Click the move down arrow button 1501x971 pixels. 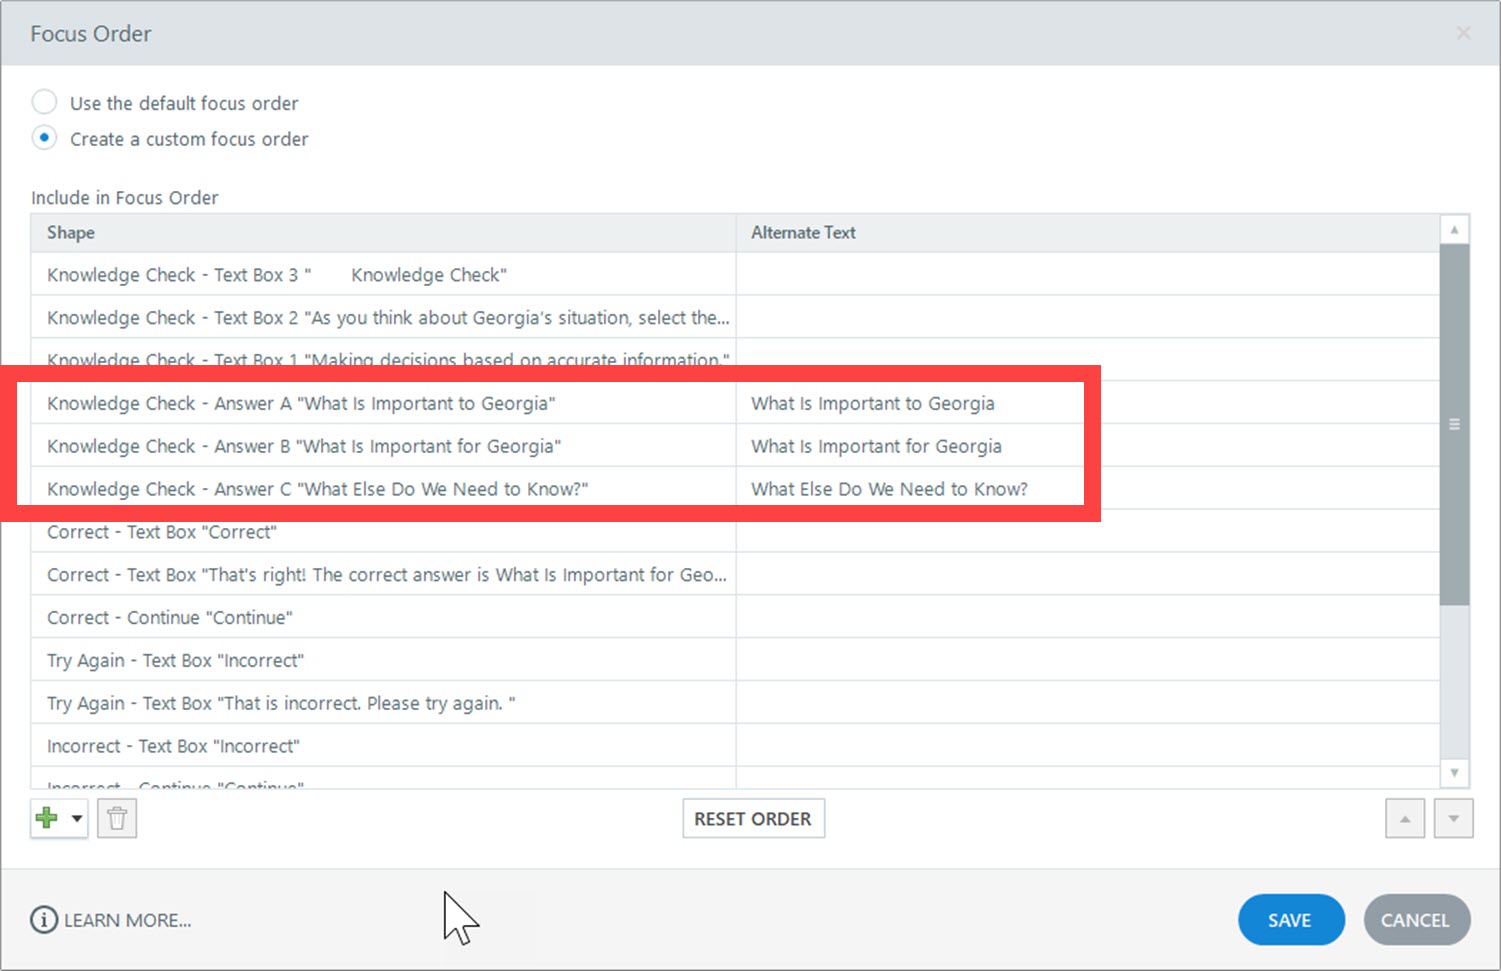coord(1453,819)
